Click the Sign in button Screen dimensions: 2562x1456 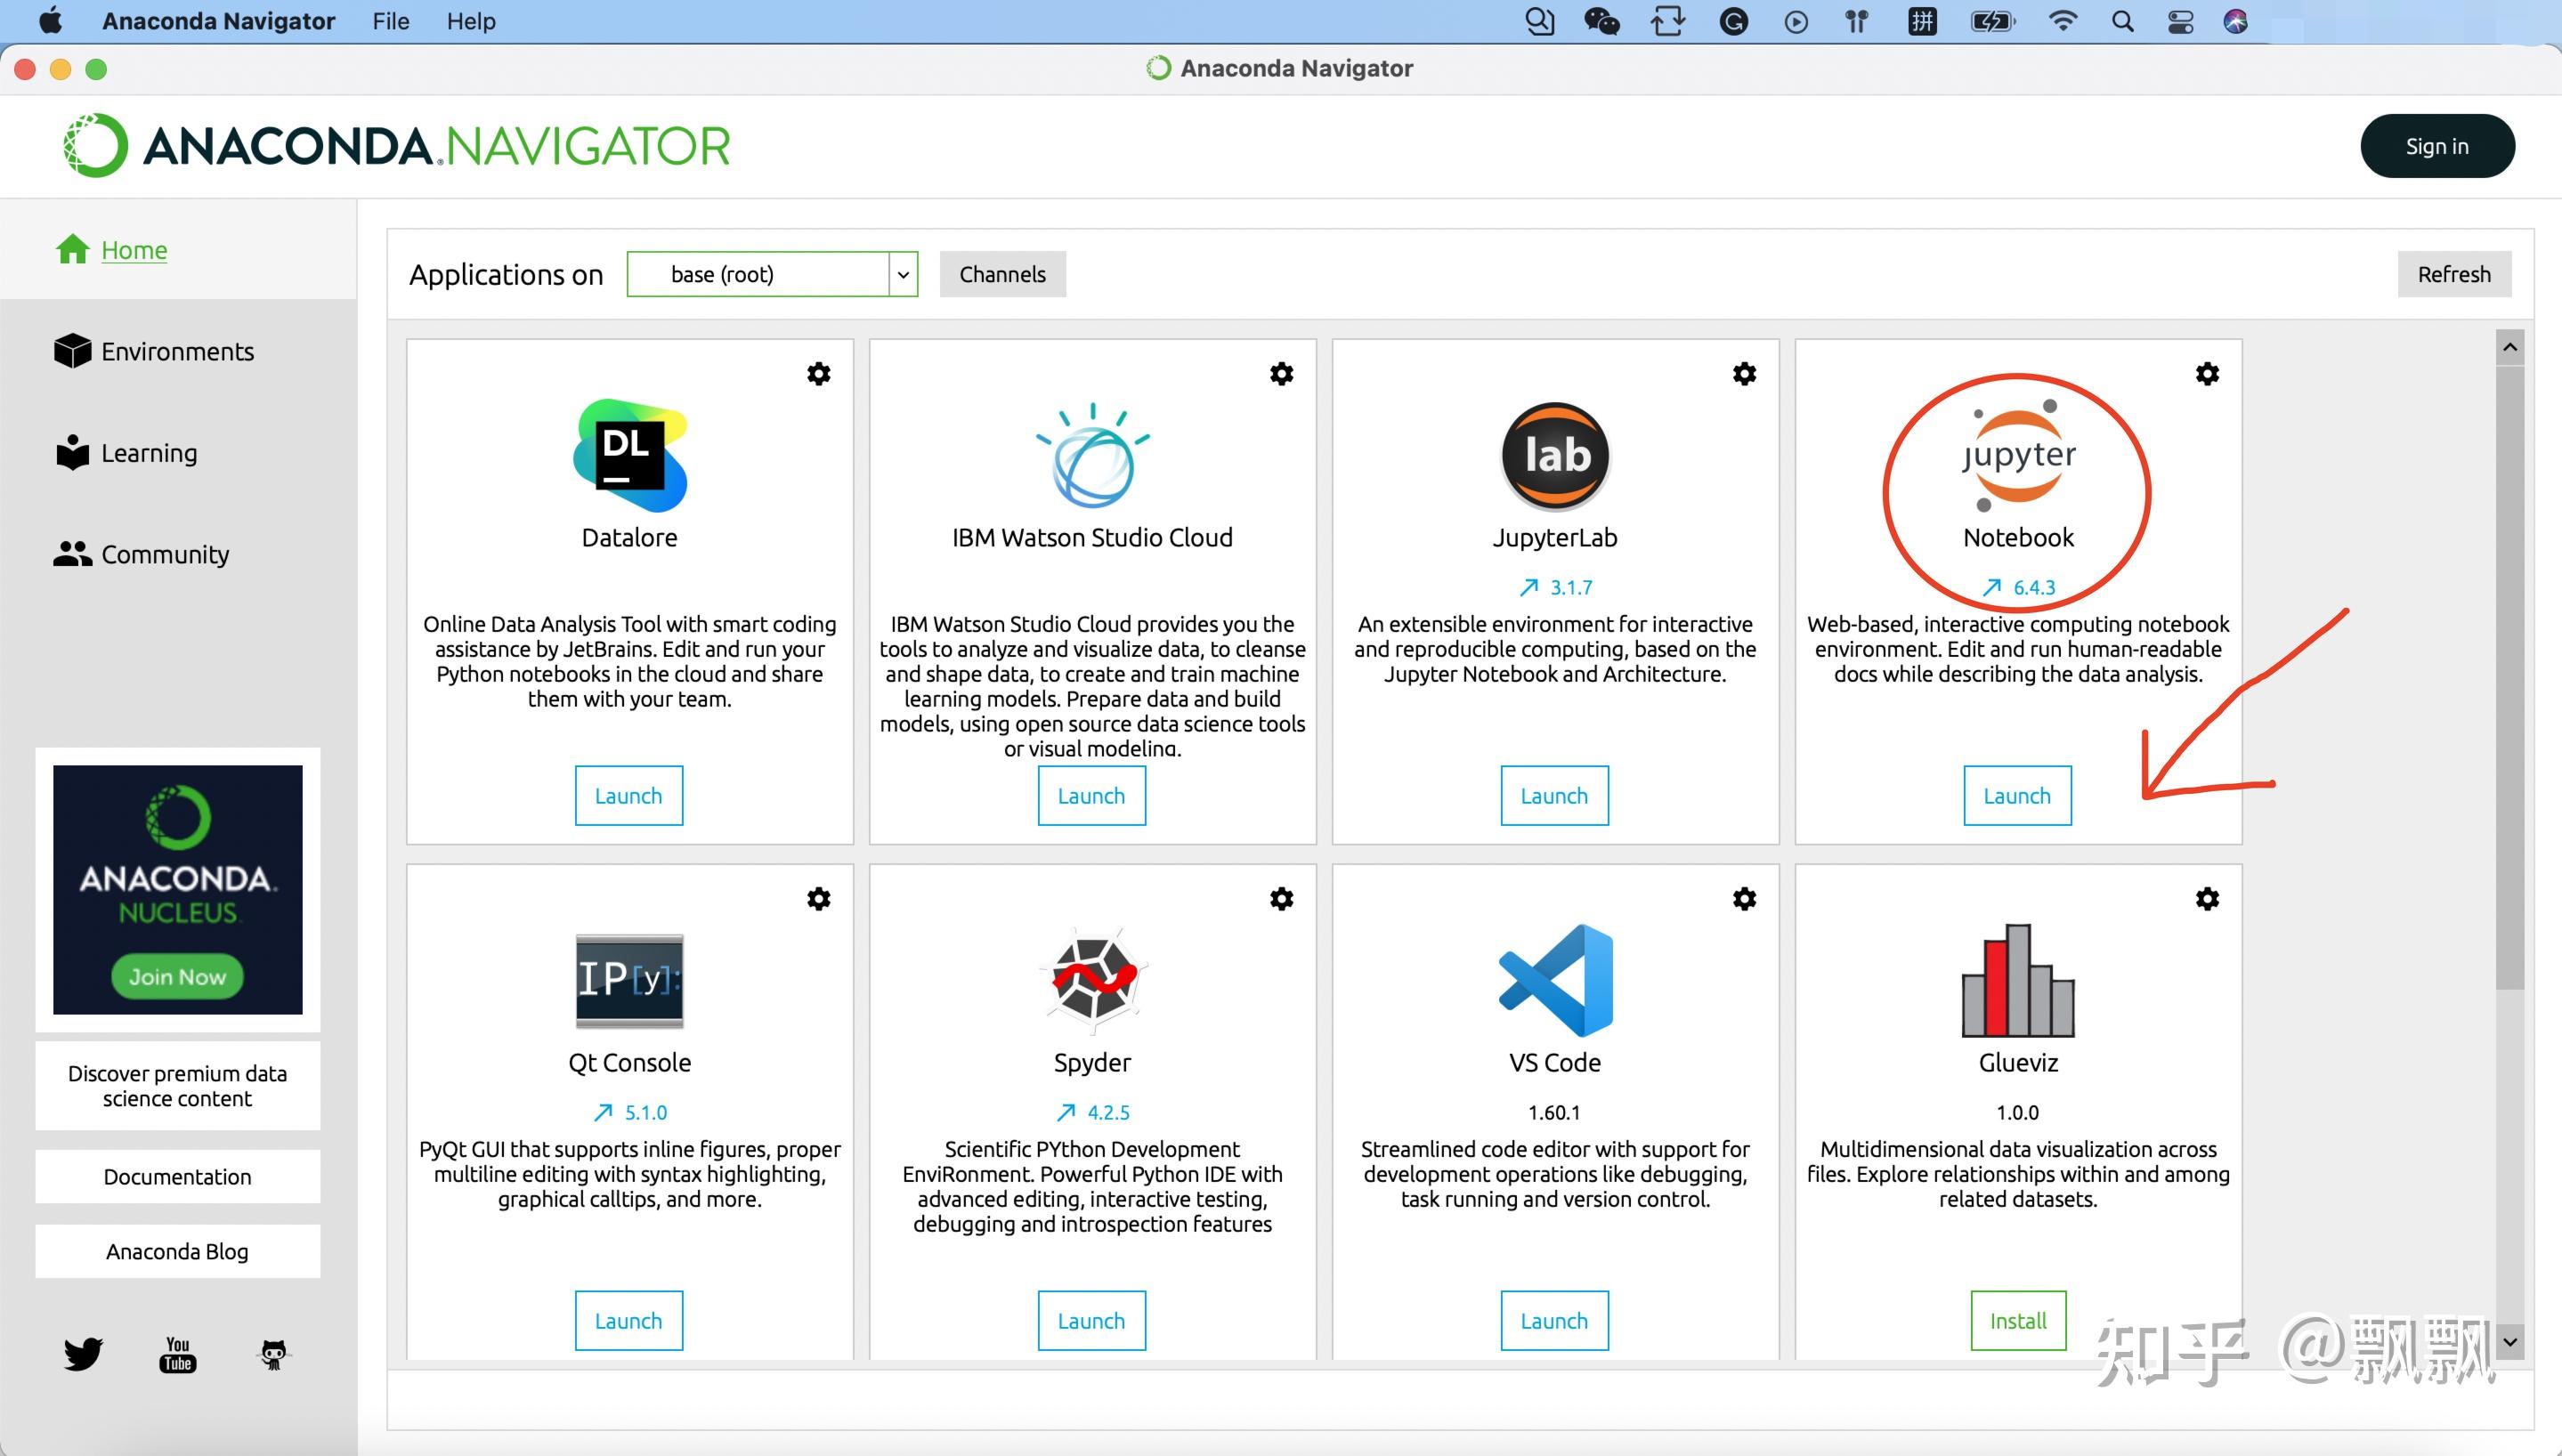click(2437, 146)
